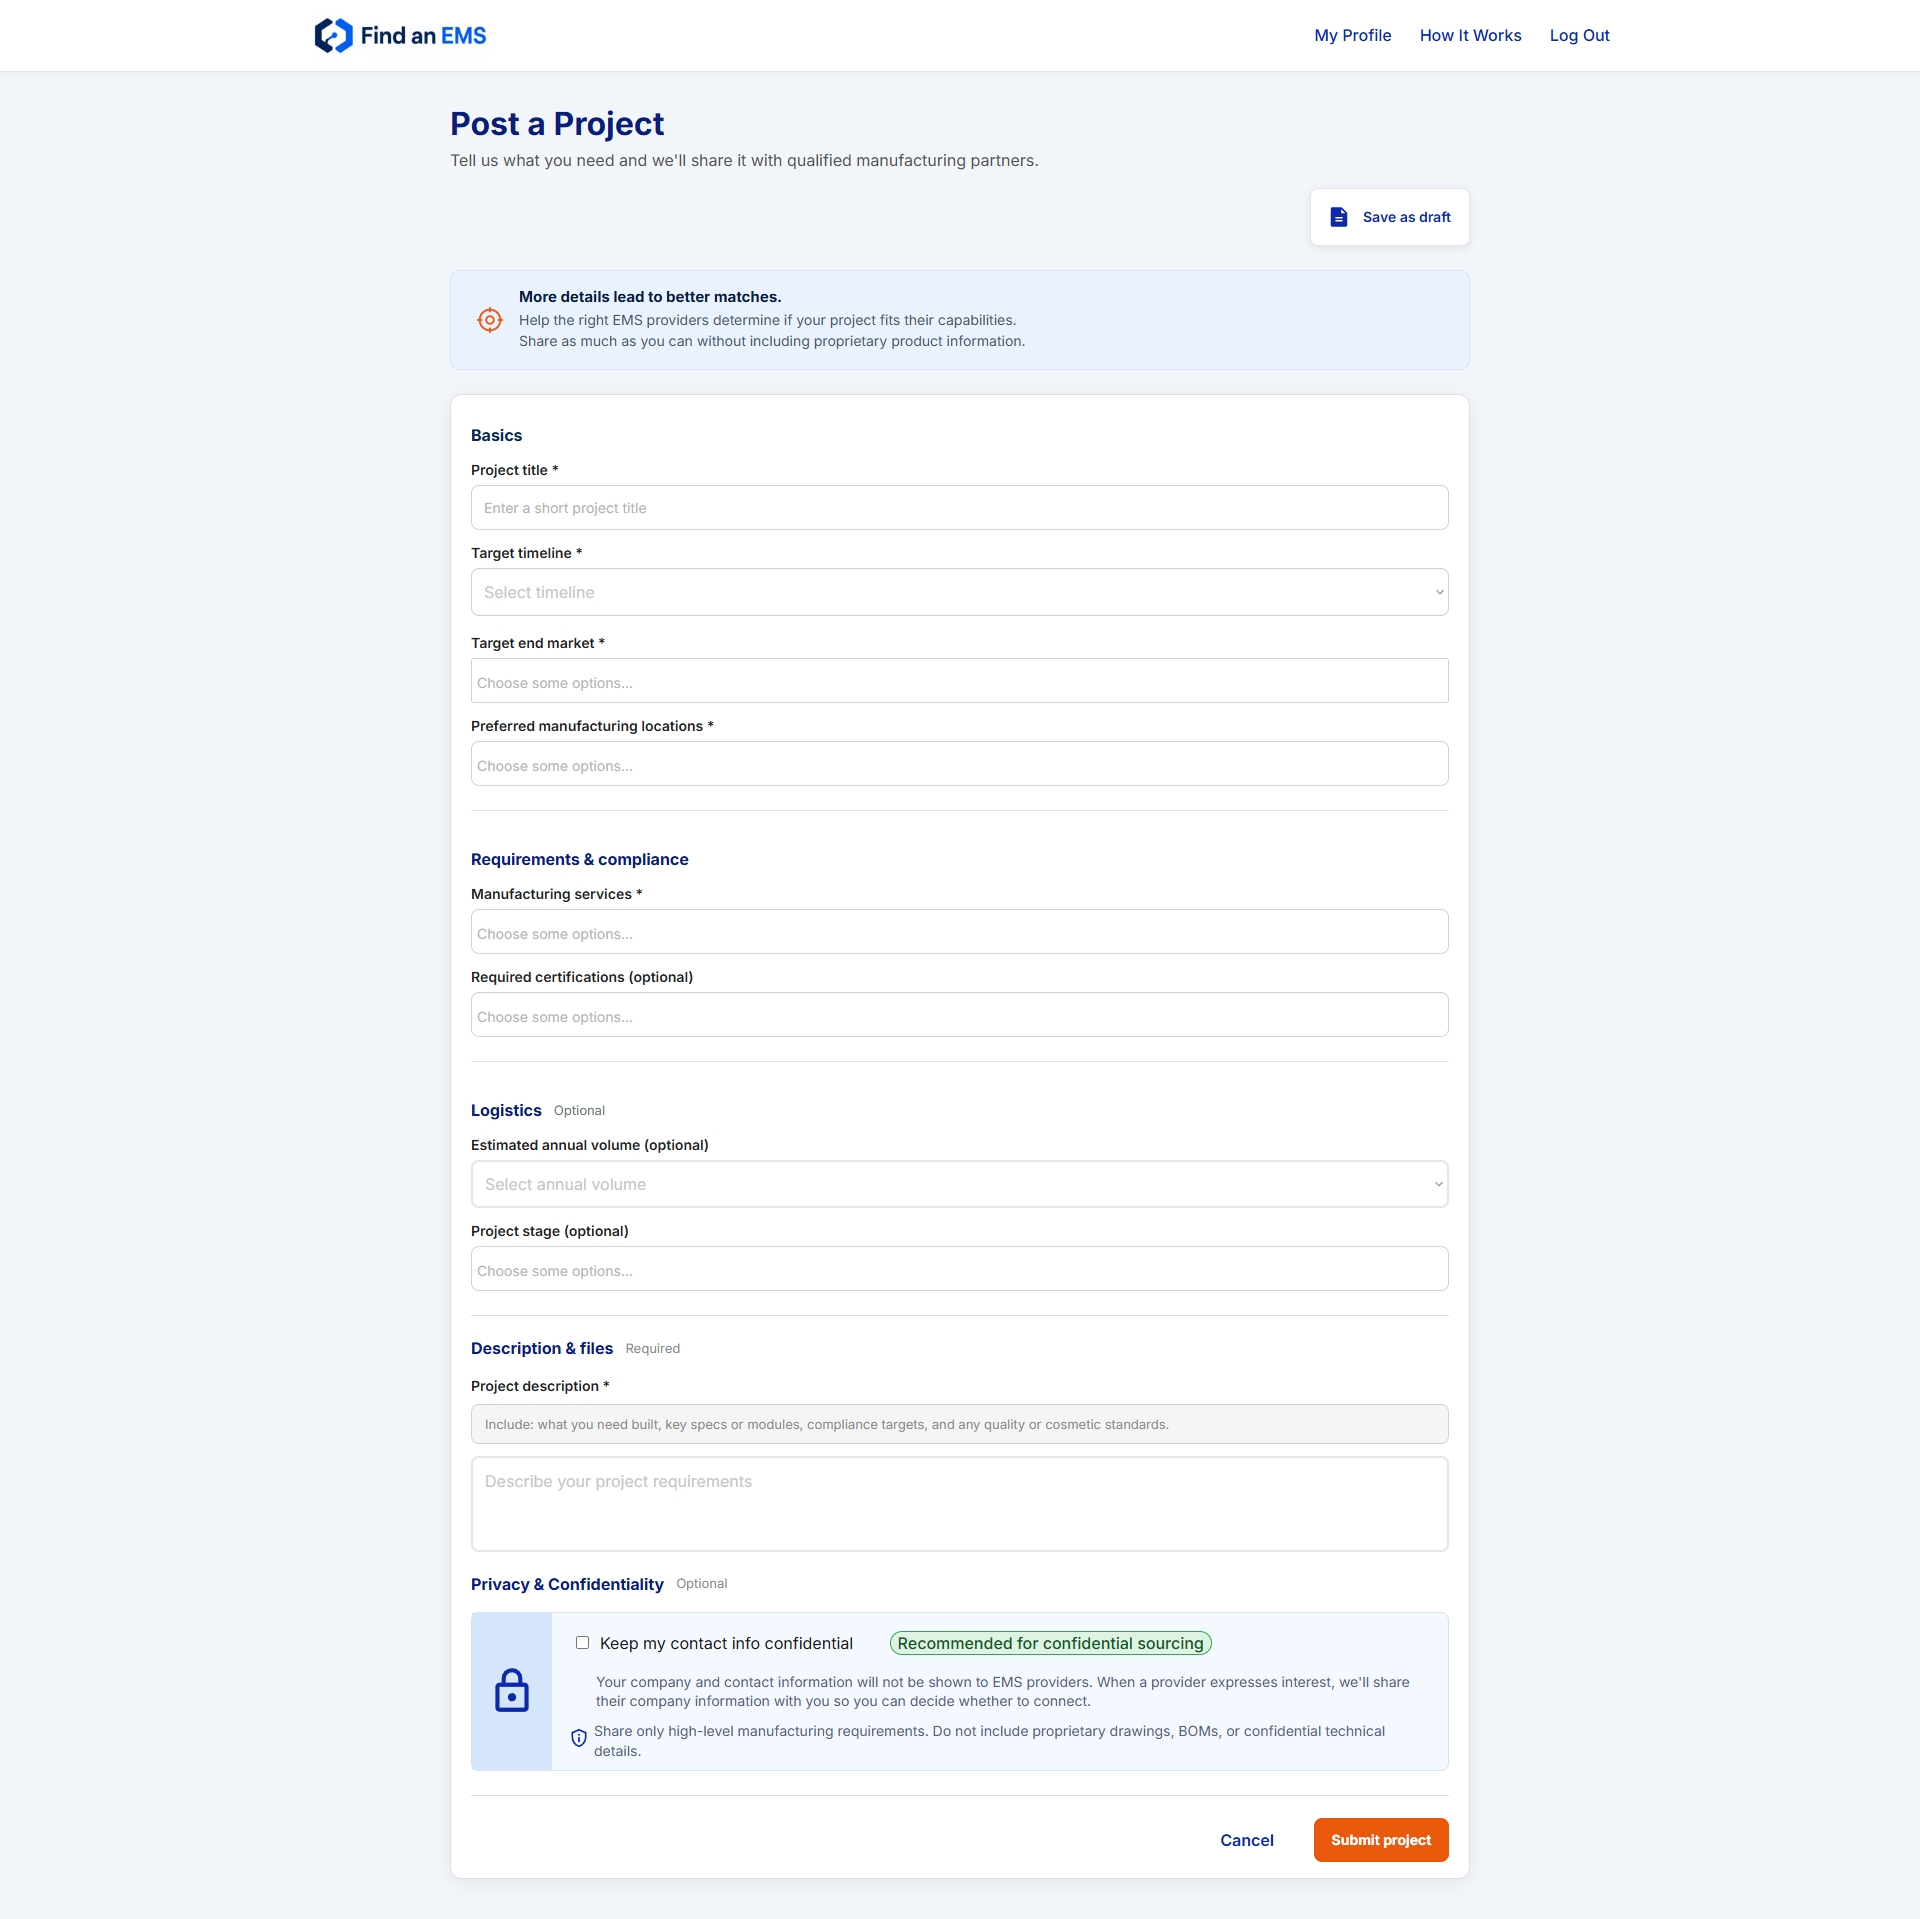
Task: Click Recommended for confidential sourcing badge
Action: (1051, 1643)
